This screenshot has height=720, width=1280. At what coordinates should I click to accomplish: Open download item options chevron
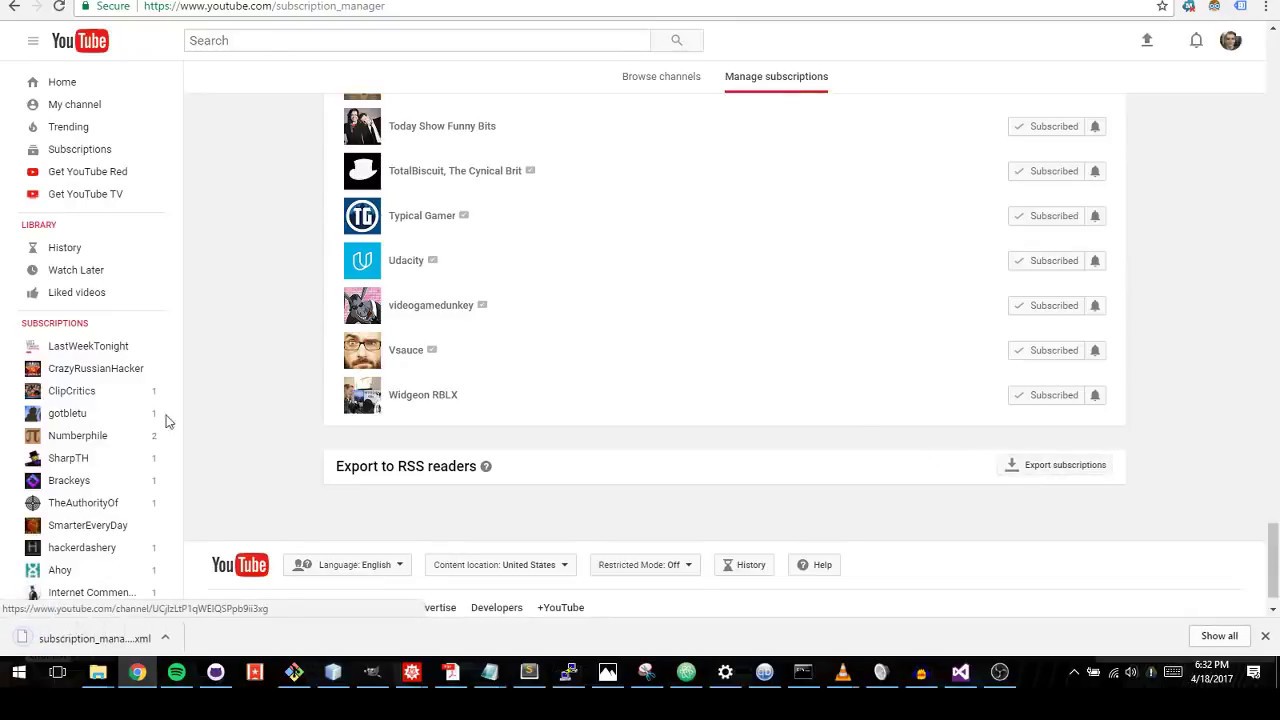pos(165,638)
